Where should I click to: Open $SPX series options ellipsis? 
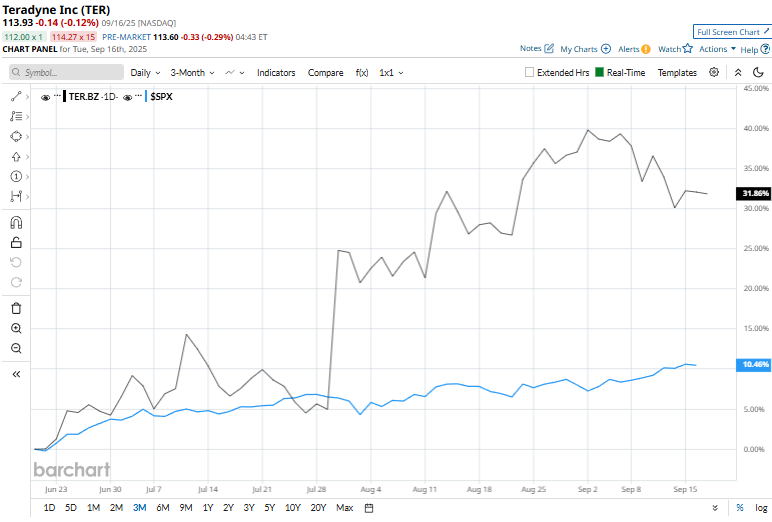coord(138,96)
